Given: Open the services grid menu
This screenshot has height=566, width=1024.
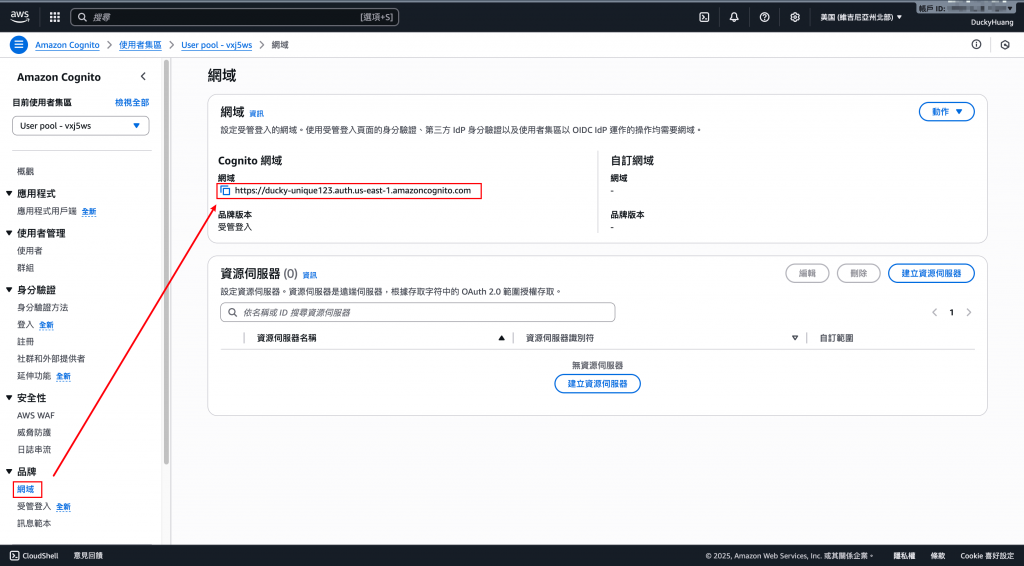Looking at the screenshot, I should 55,17.
